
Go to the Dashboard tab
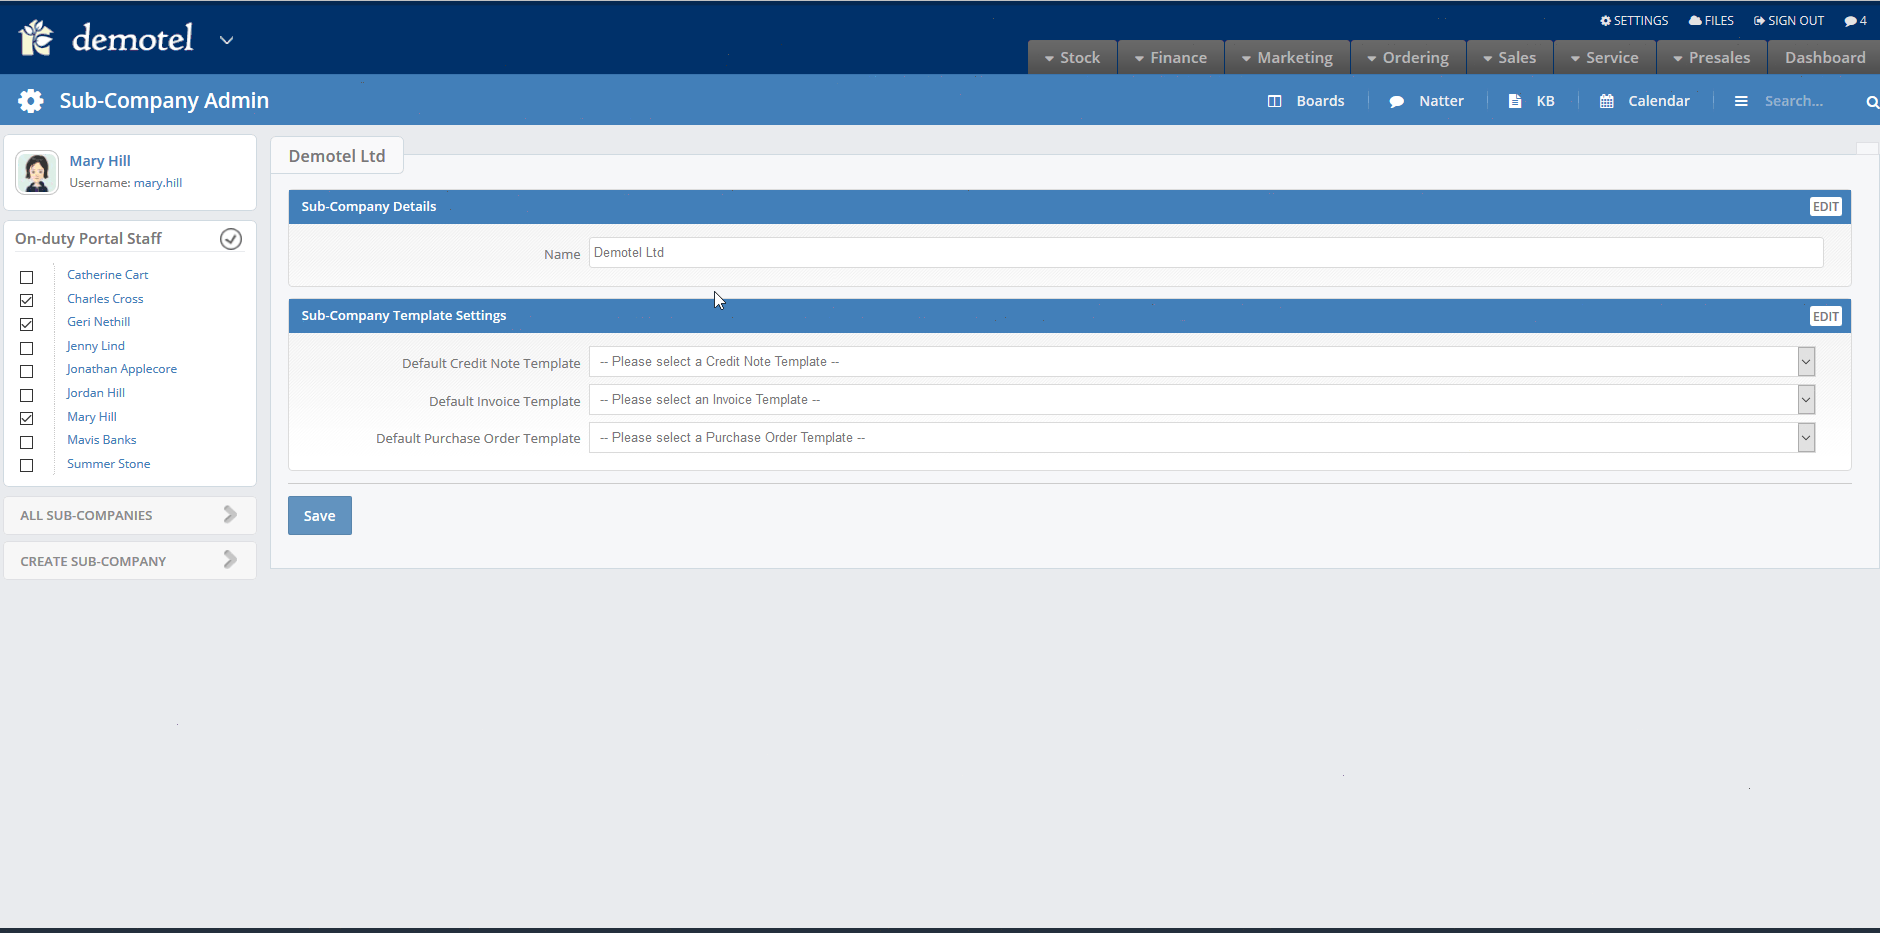point(1825,57)
